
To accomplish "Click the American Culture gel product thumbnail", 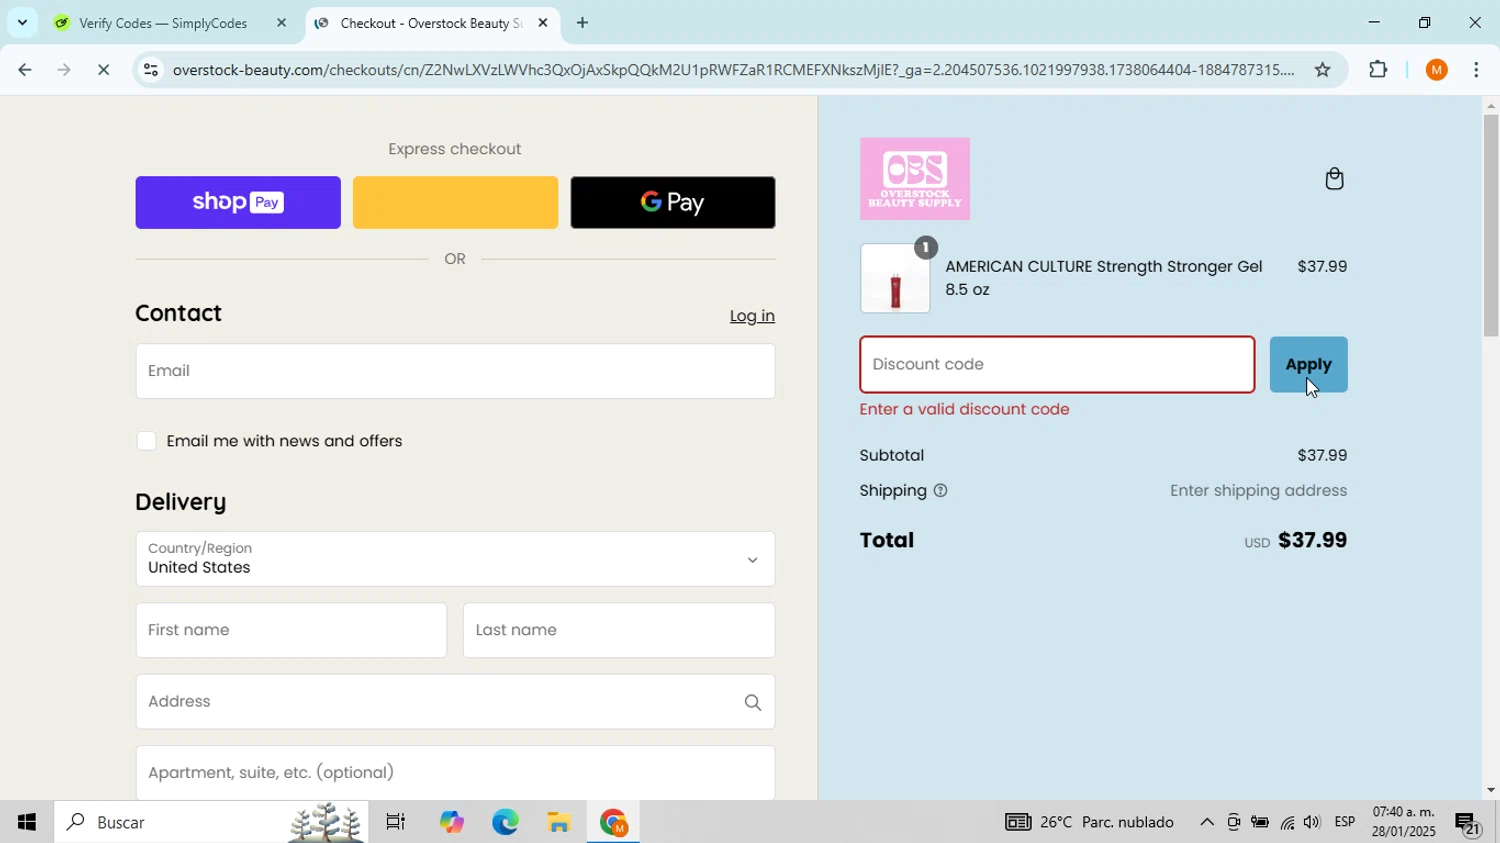I will (895, 279).
